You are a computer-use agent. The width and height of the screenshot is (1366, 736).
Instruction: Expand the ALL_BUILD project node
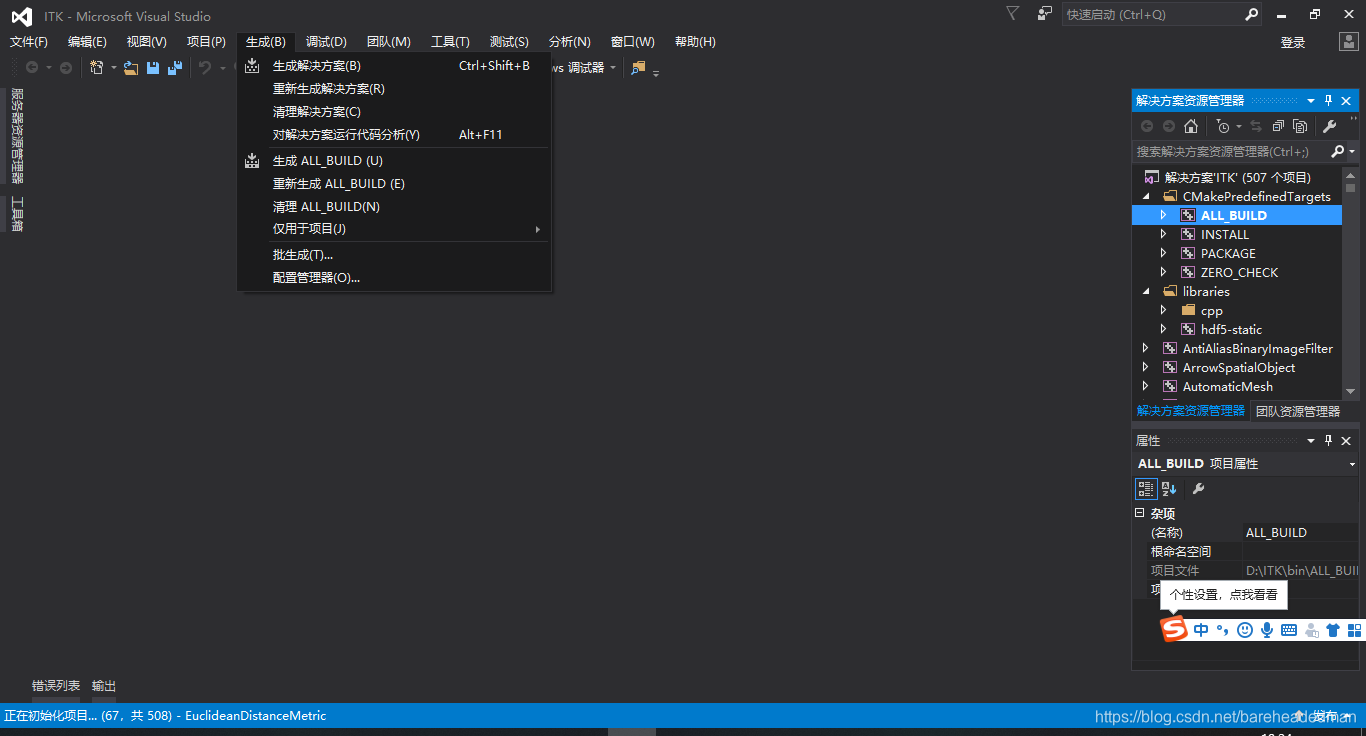click(x=1164, y=216)
